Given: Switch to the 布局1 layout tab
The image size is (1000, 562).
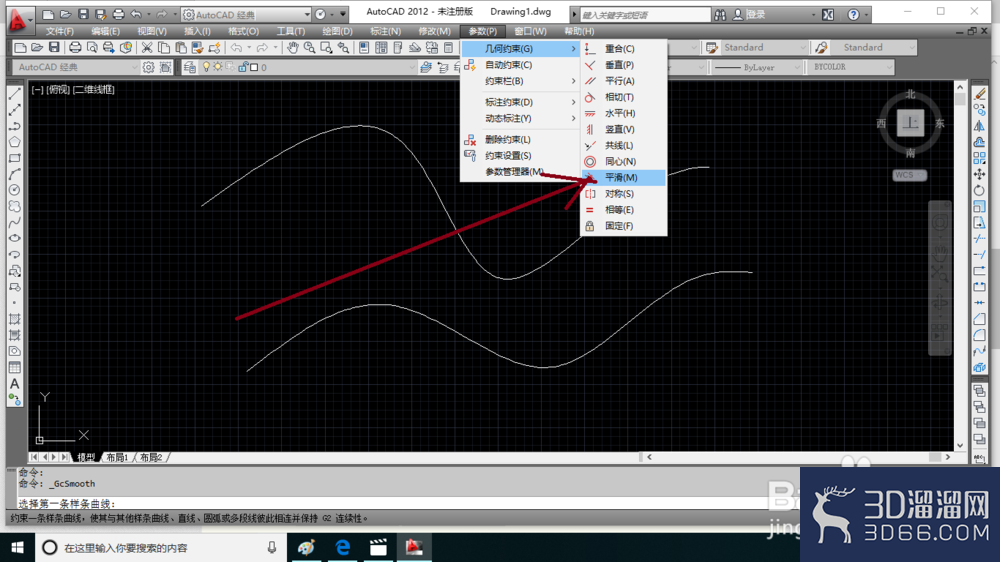Looking at the screenshot, I should coord(117,457).
